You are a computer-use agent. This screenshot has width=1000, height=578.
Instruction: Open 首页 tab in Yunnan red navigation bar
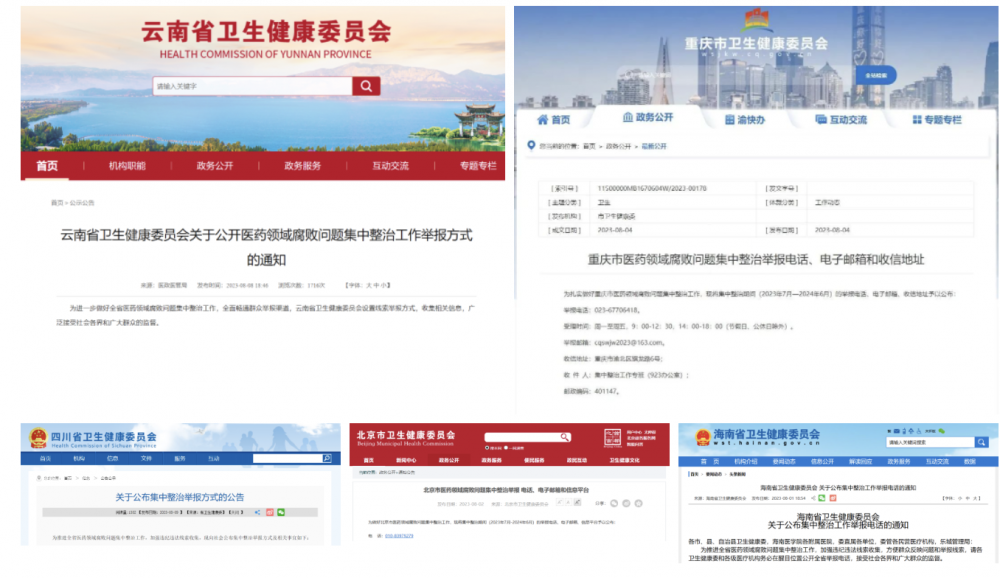coord(47,166)
